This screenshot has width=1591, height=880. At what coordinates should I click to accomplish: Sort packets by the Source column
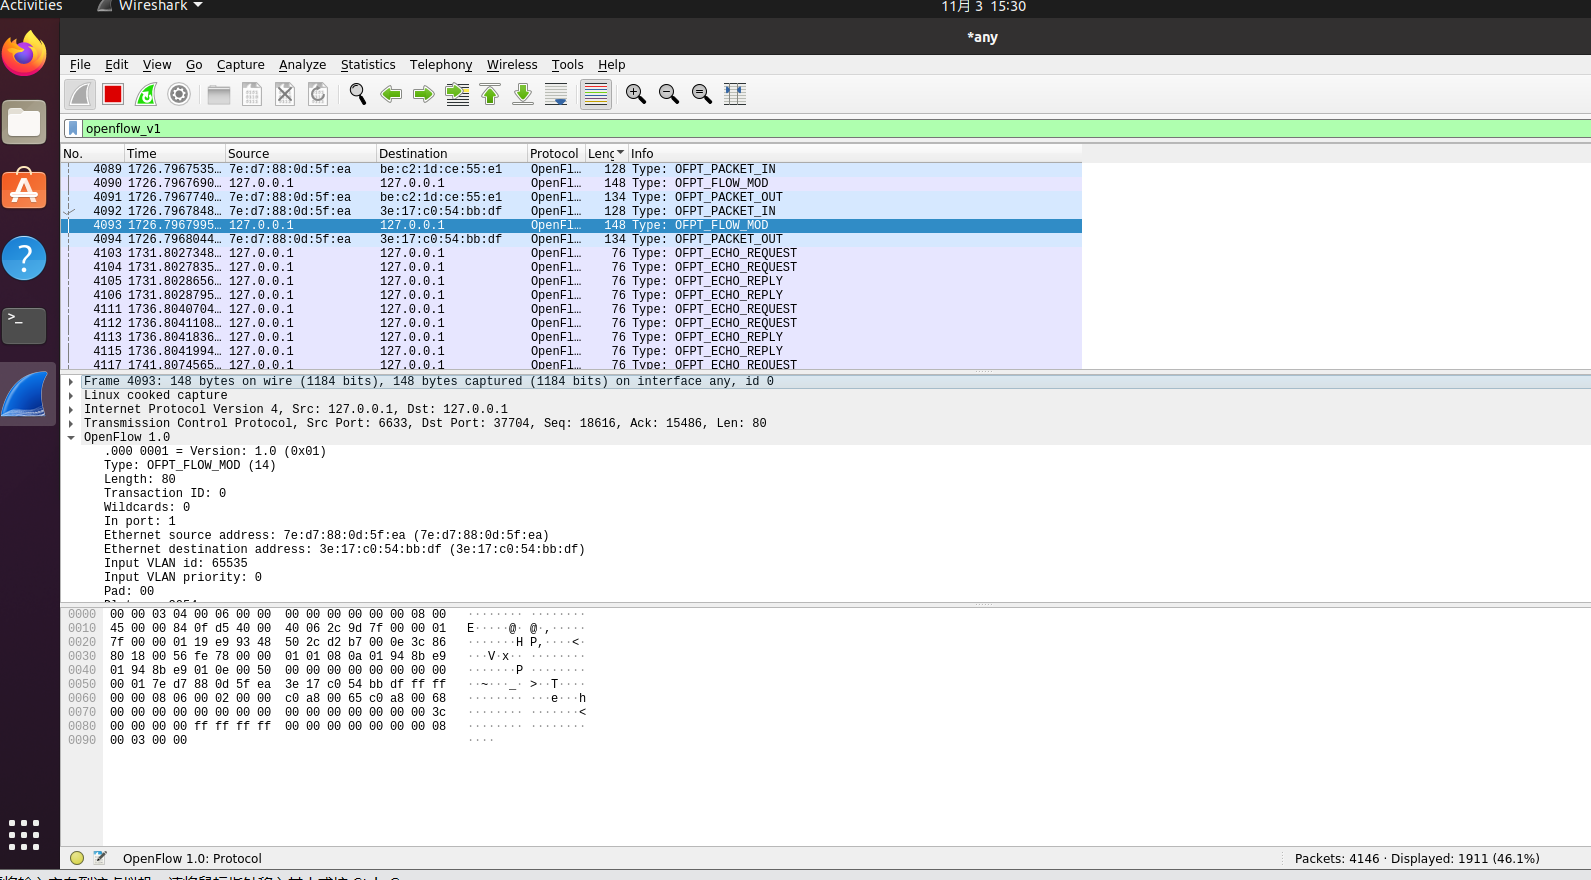click(x=301, y=154)
